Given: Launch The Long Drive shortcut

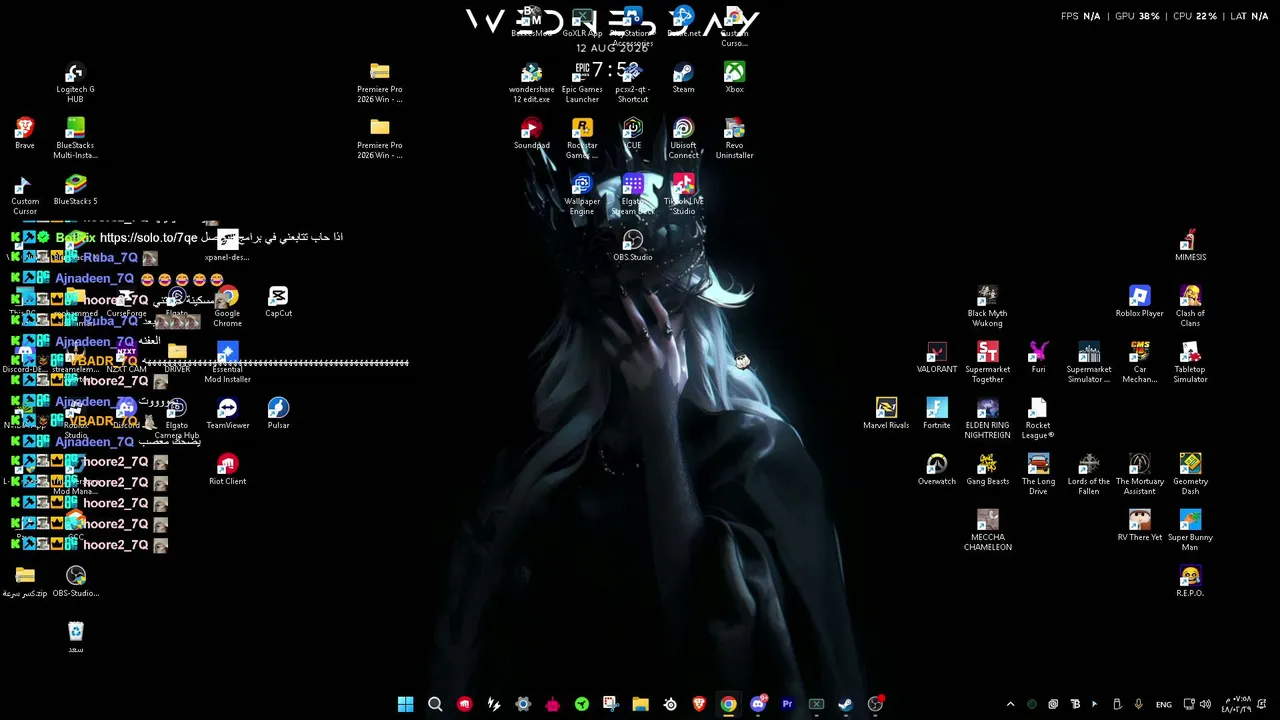Looking at the screenshot, I should 1038,475.
